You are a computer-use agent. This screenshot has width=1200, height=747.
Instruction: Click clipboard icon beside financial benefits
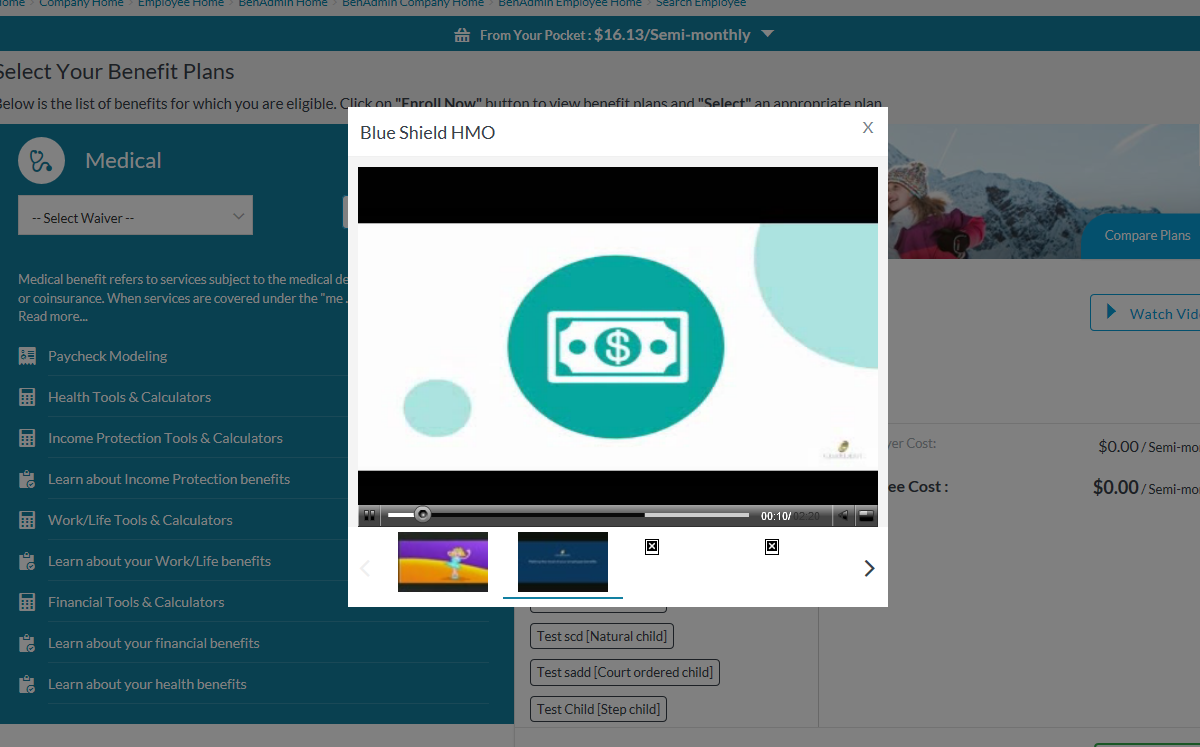point(27,643)
